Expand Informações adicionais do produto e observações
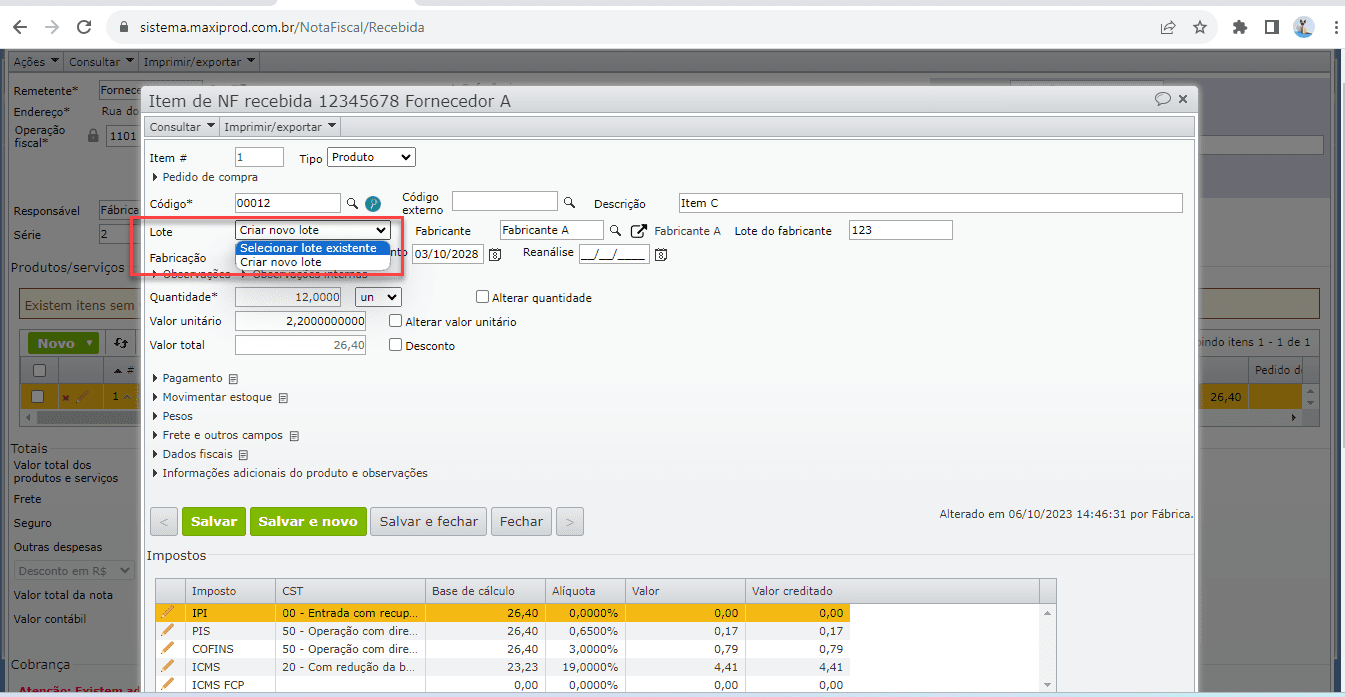 (x=289, y=474)
